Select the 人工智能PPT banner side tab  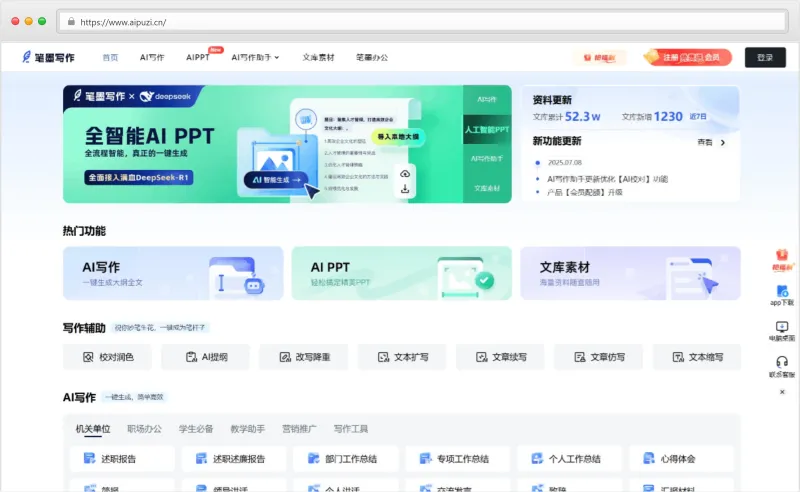click(x=487, y=129)
